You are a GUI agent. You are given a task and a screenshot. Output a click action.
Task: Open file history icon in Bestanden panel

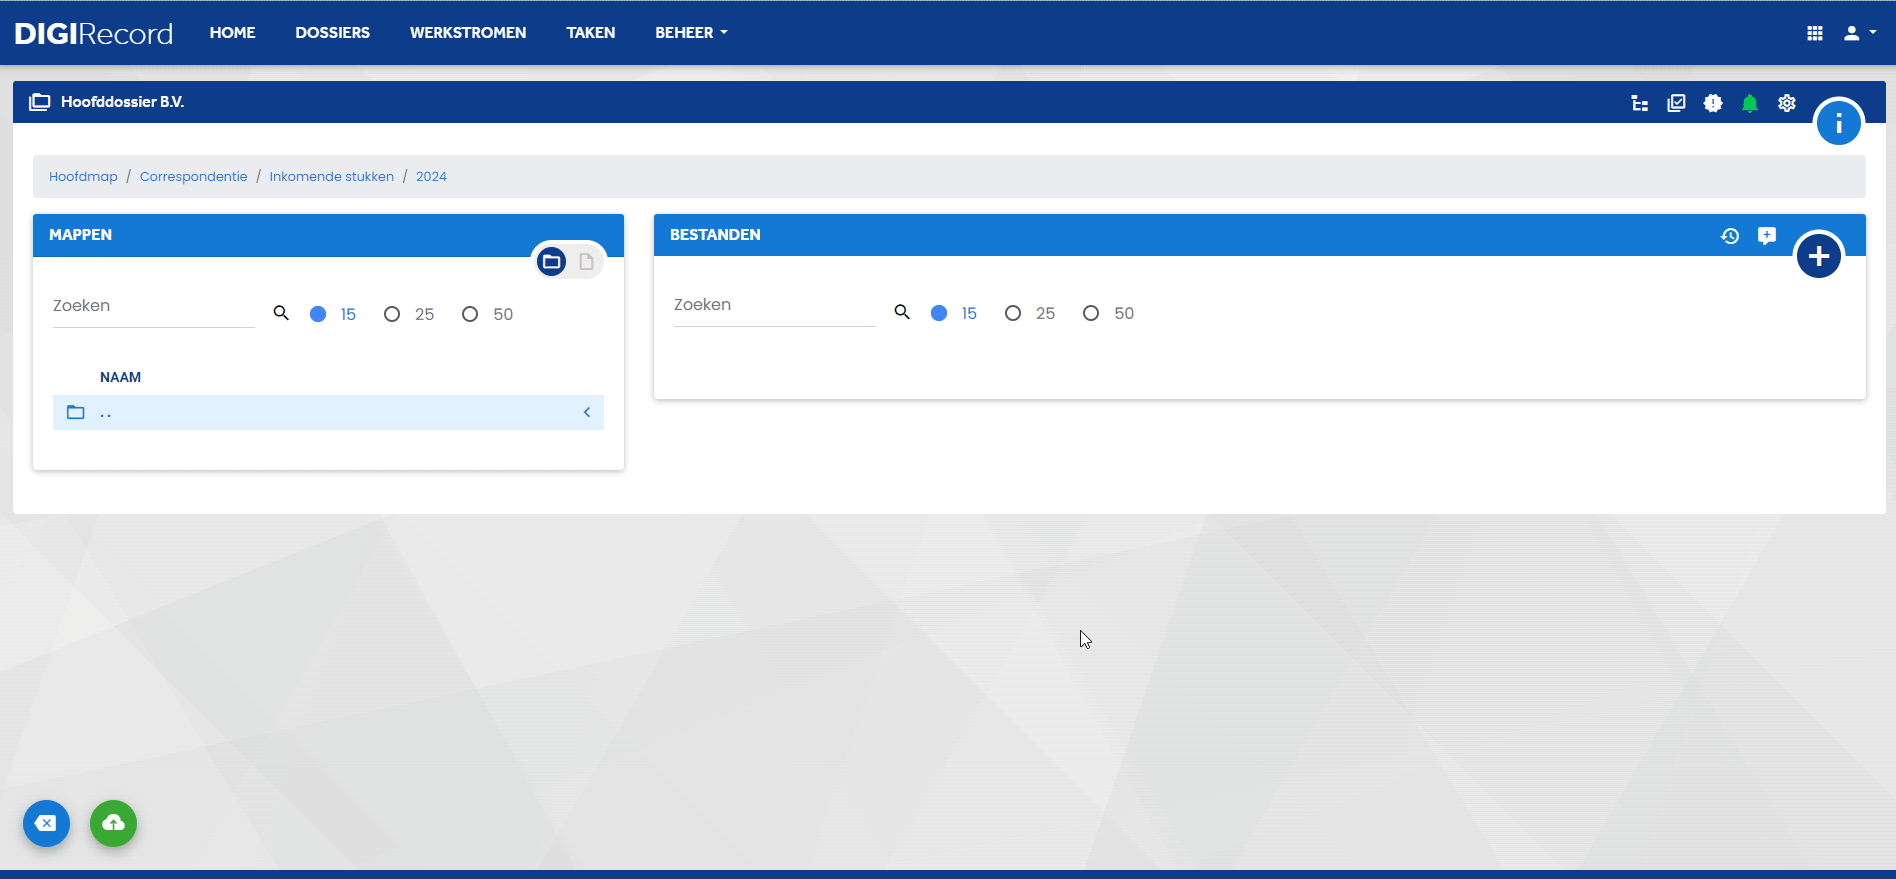1730,236
